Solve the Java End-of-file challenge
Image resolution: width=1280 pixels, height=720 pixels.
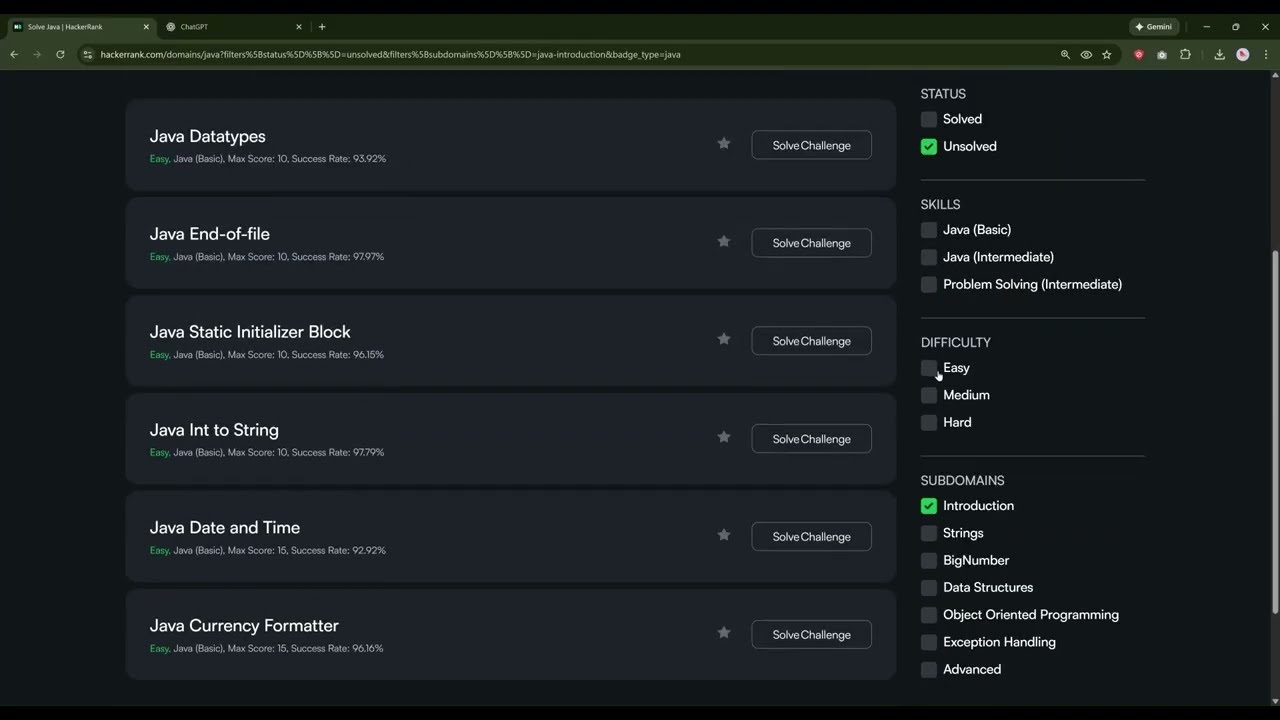point(811,243)
